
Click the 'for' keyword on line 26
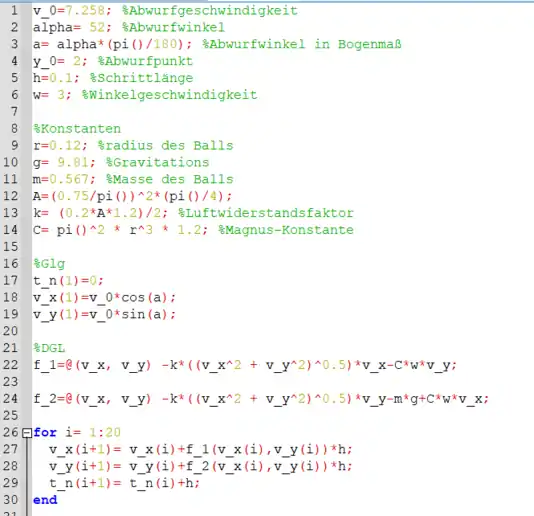[45, 433]
